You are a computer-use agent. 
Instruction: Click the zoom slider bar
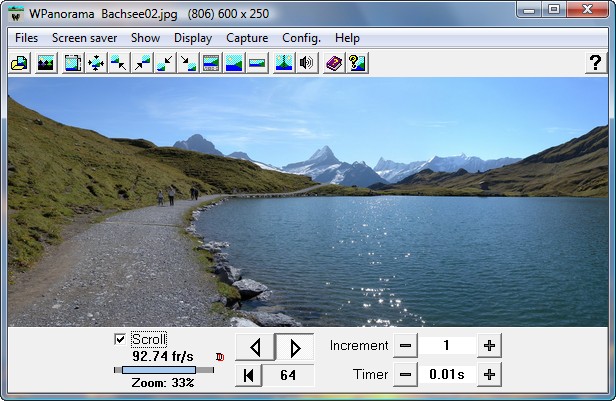[x=164, y=370]
